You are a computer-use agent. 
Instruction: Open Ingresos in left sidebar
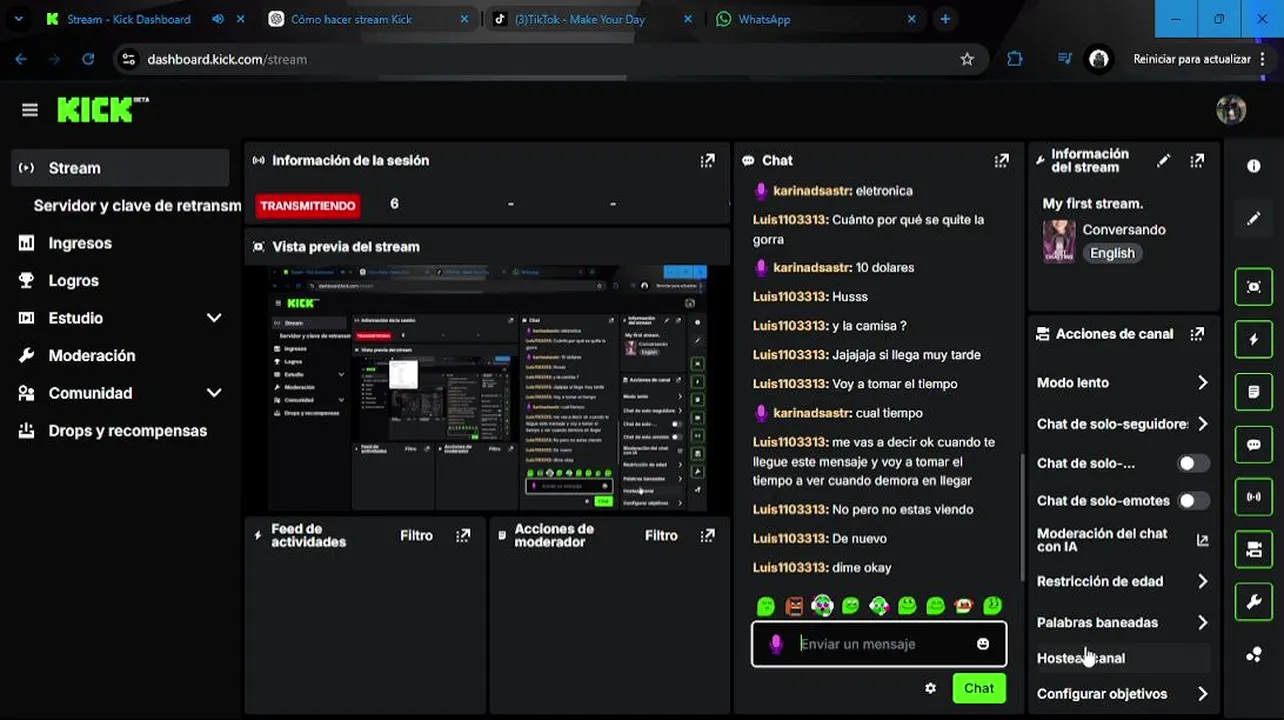pos(80,243)
